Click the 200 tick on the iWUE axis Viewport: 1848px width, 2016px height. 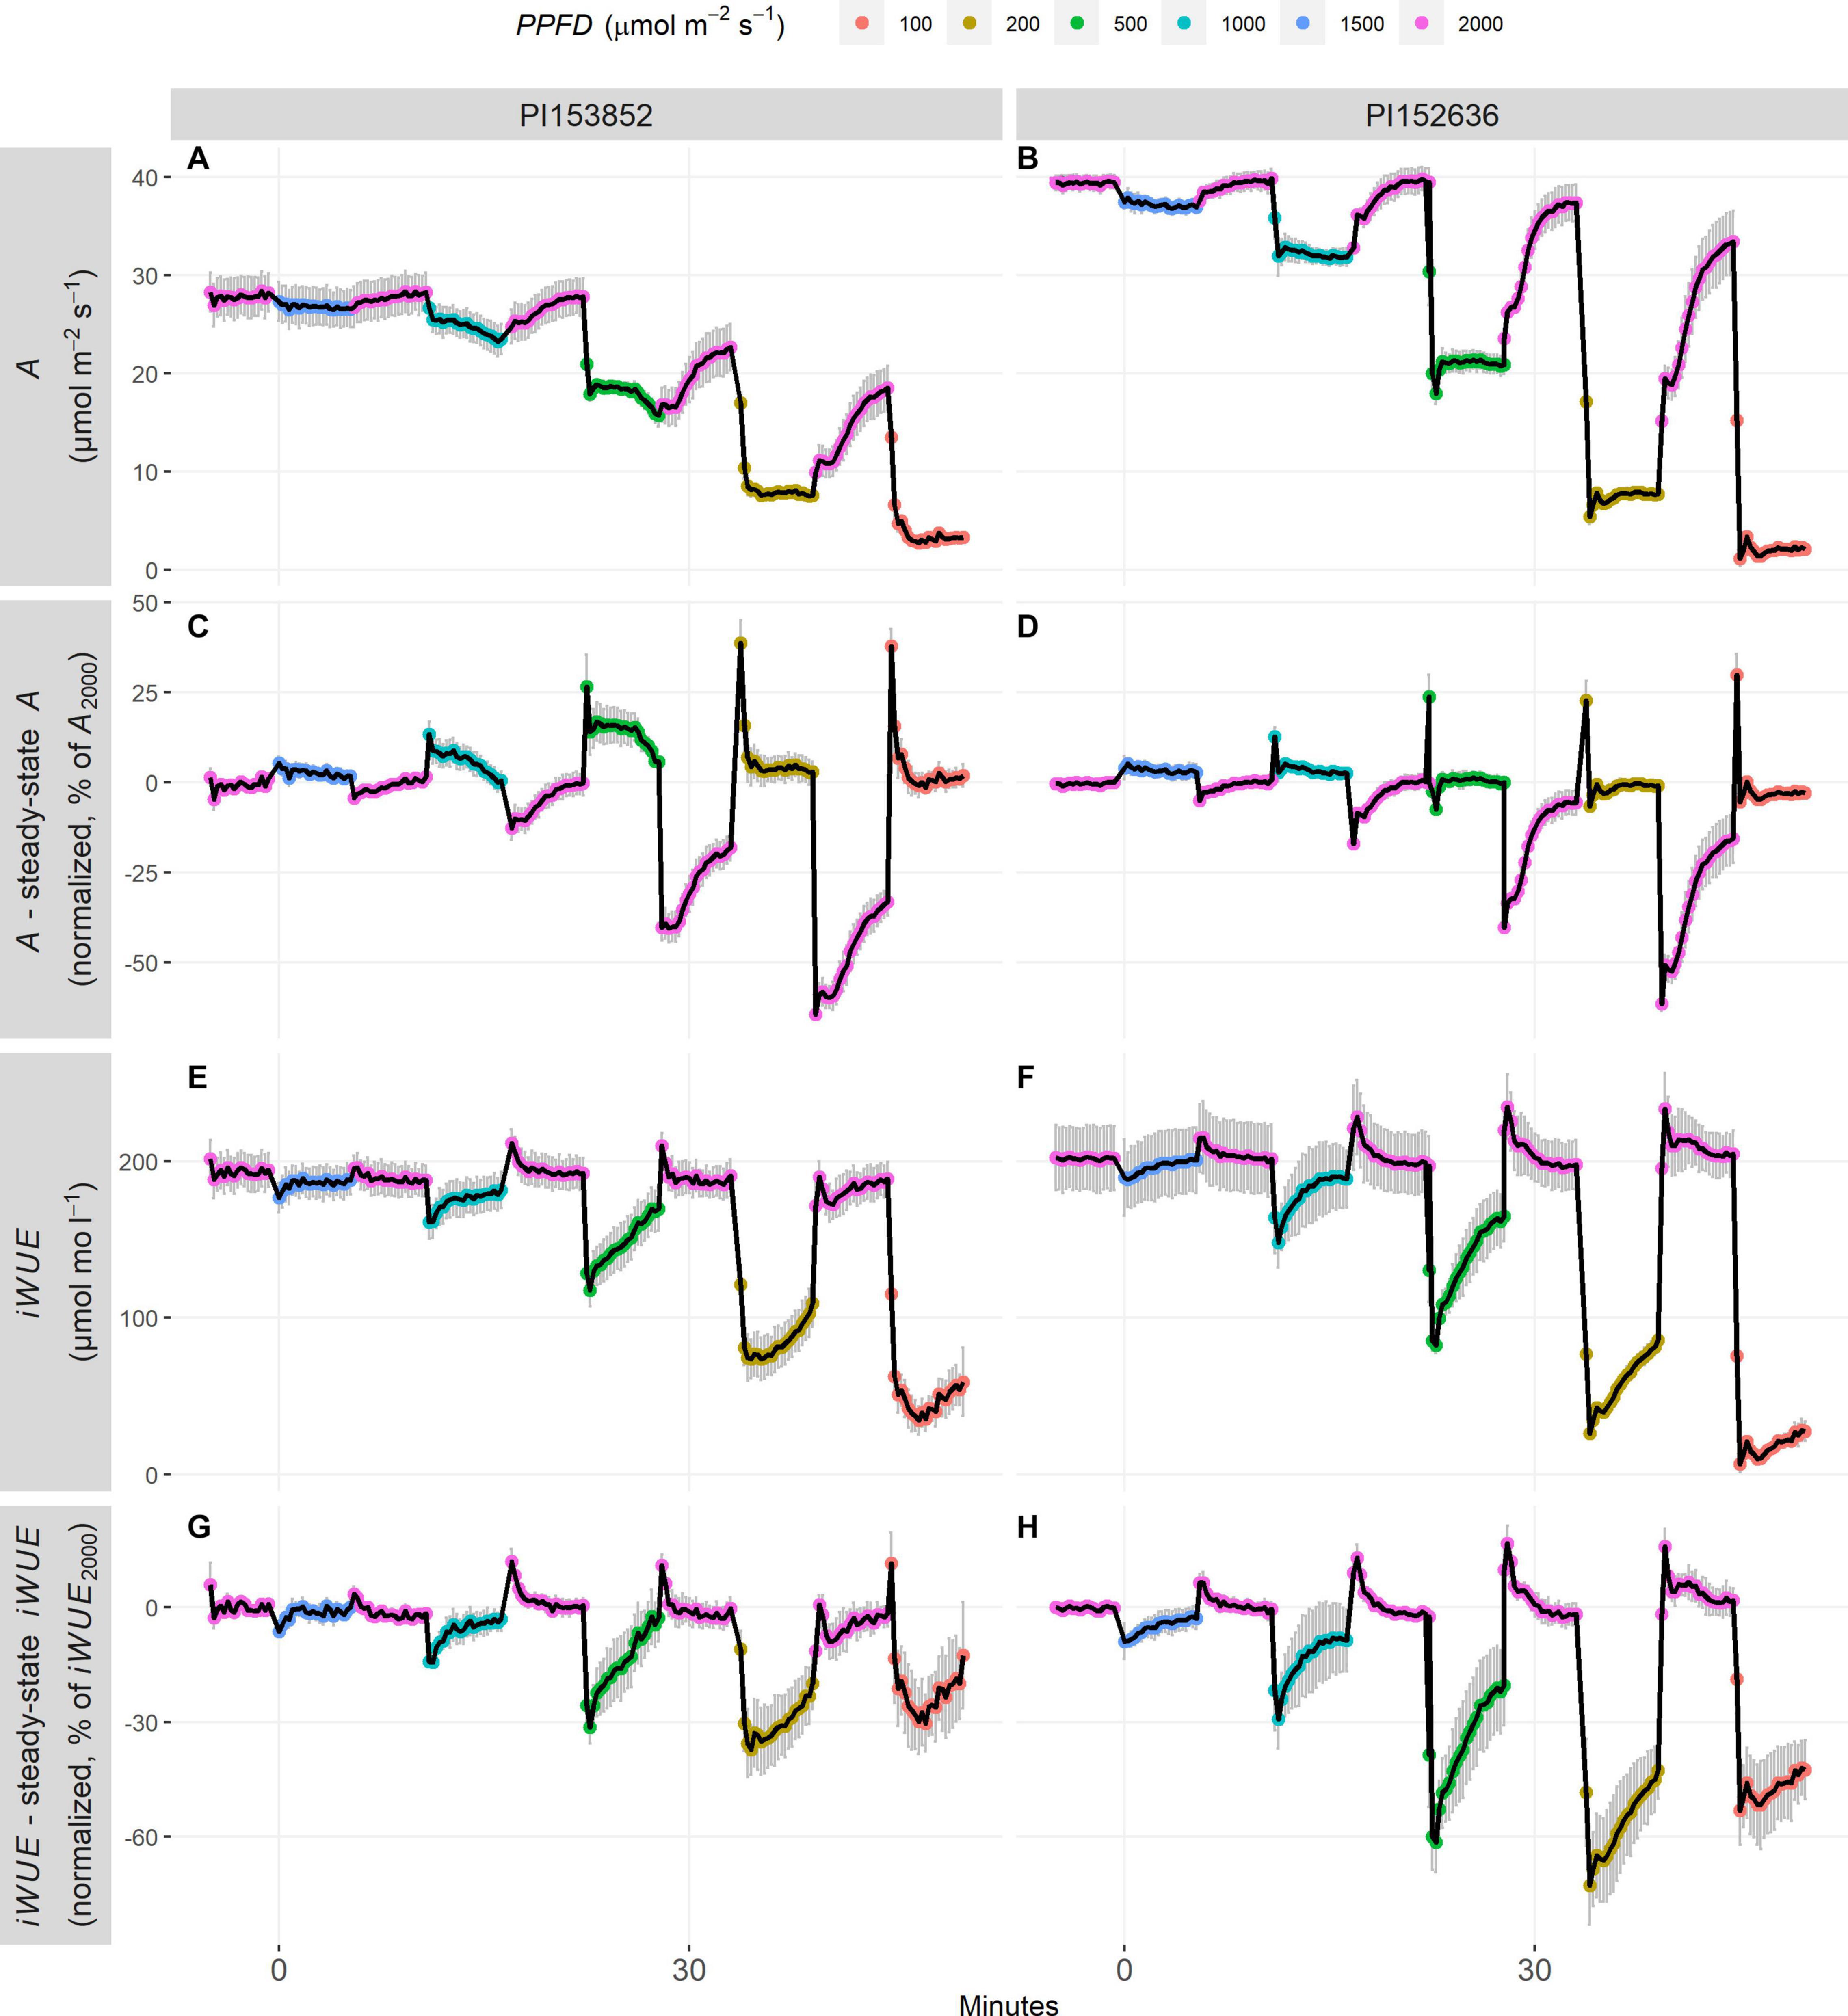(x=138, y=1162)
